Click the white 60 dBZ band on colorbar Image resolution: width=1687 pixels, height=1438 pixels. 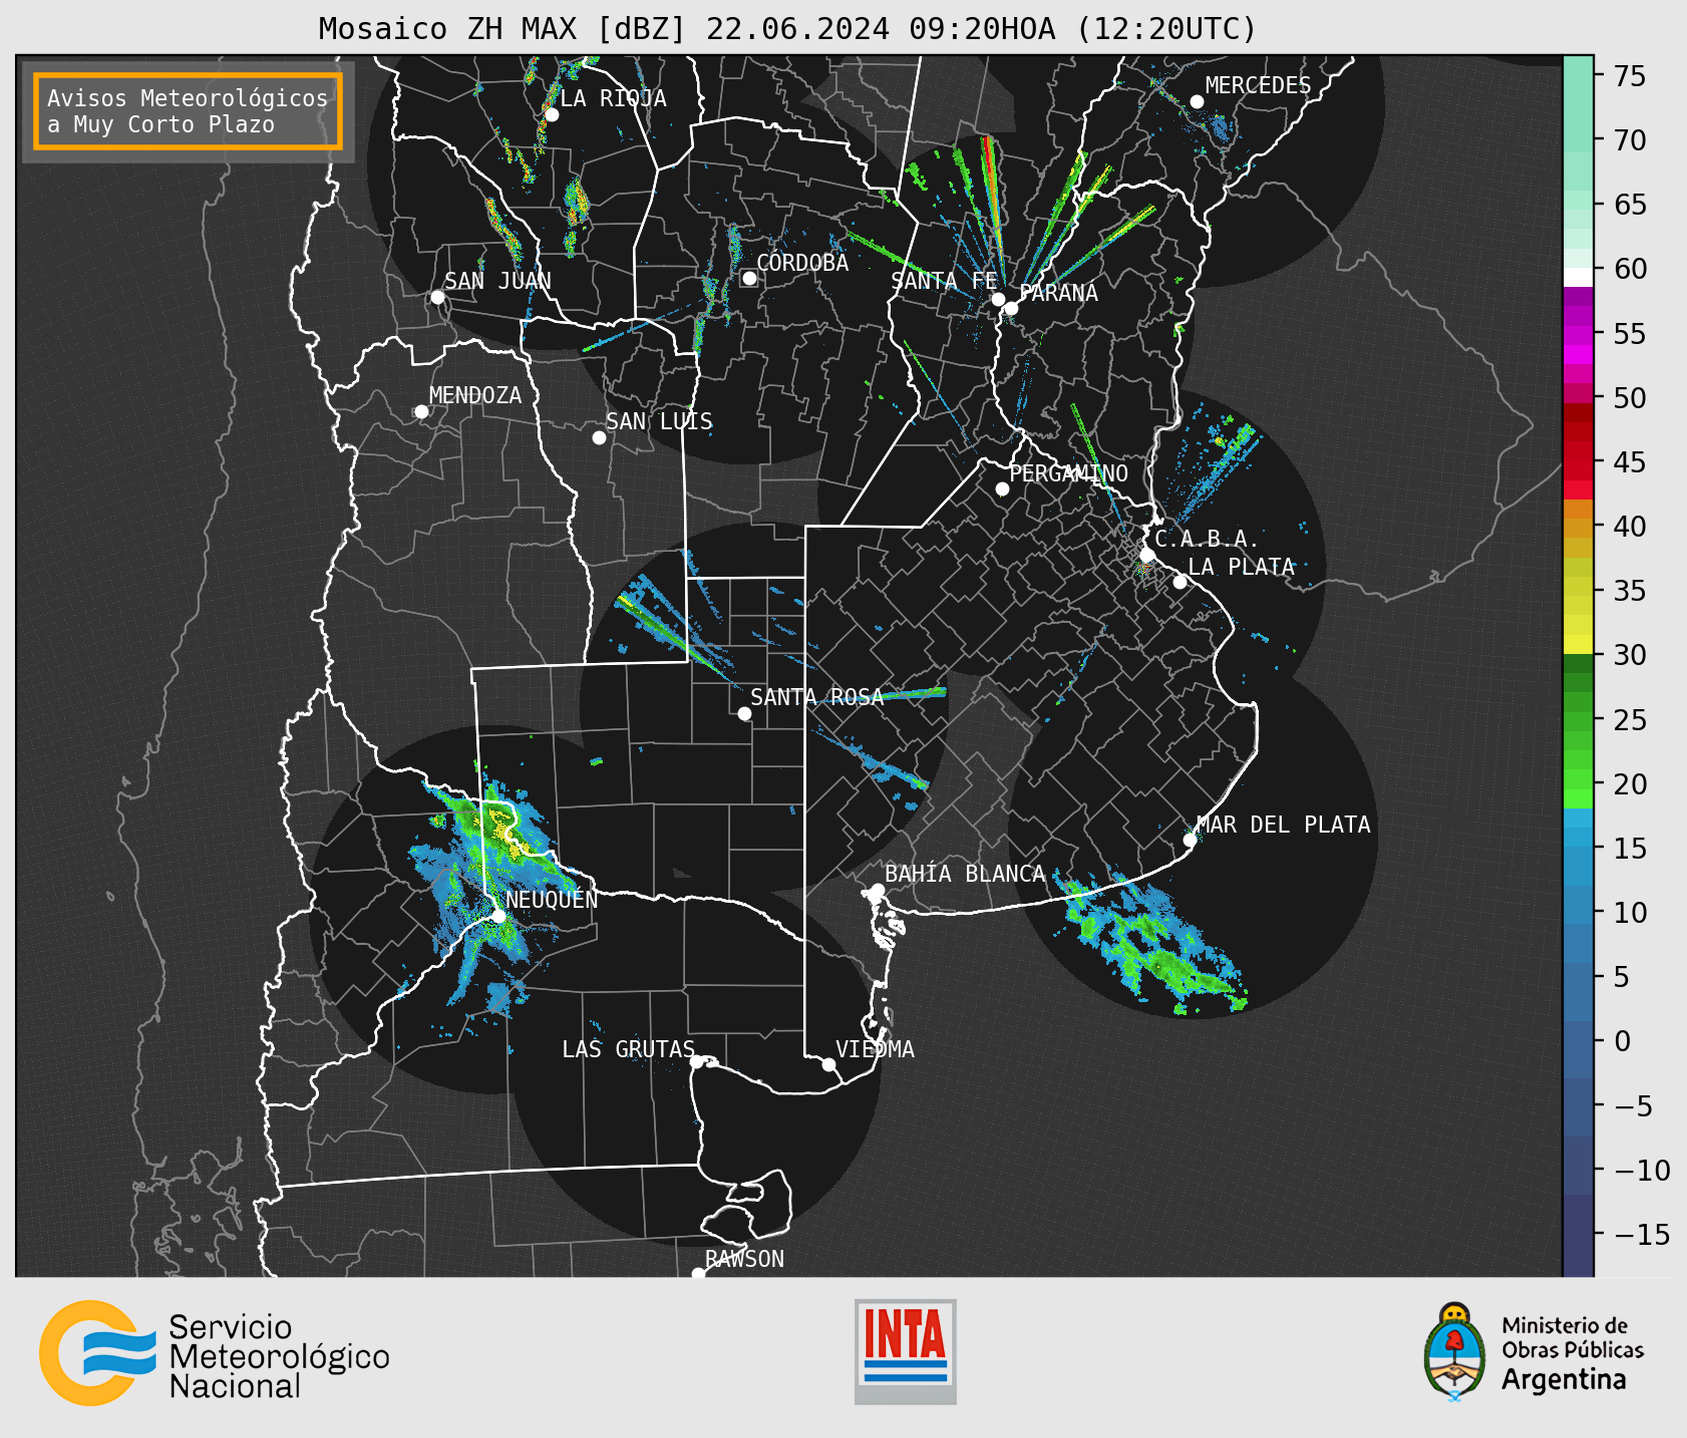1578,277
